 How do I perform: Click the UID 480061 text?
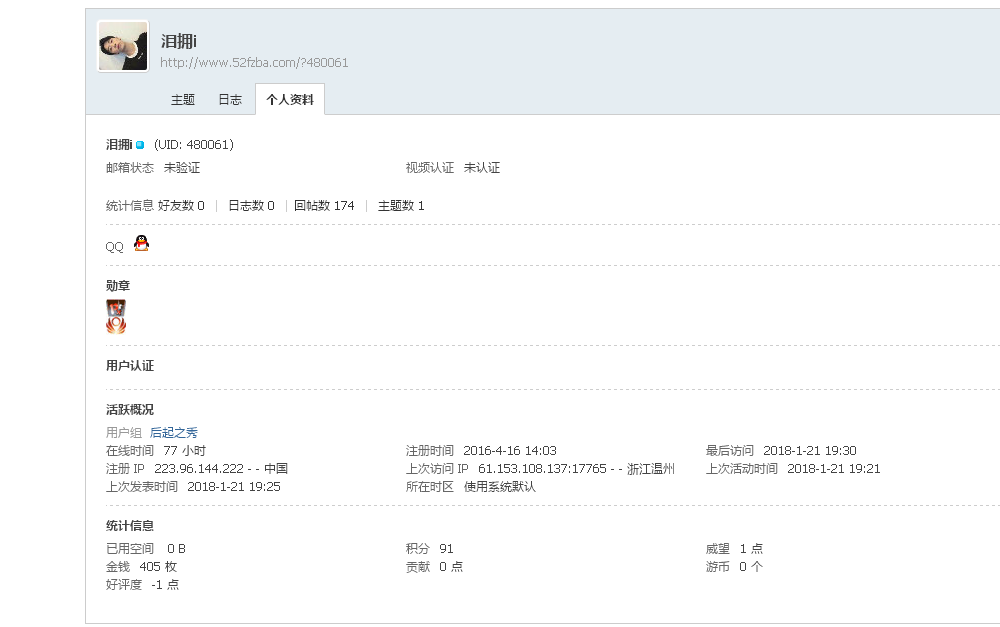(194, 145)
